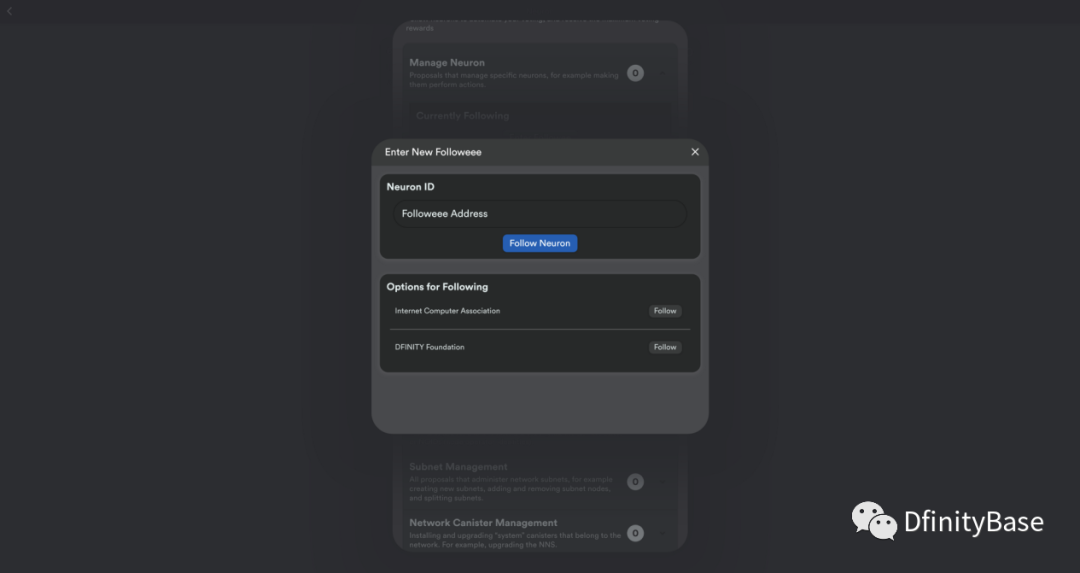This screenshot has height=573, width=1080.
Task: Open the Subnet Management topic
Action: (539, 481)
